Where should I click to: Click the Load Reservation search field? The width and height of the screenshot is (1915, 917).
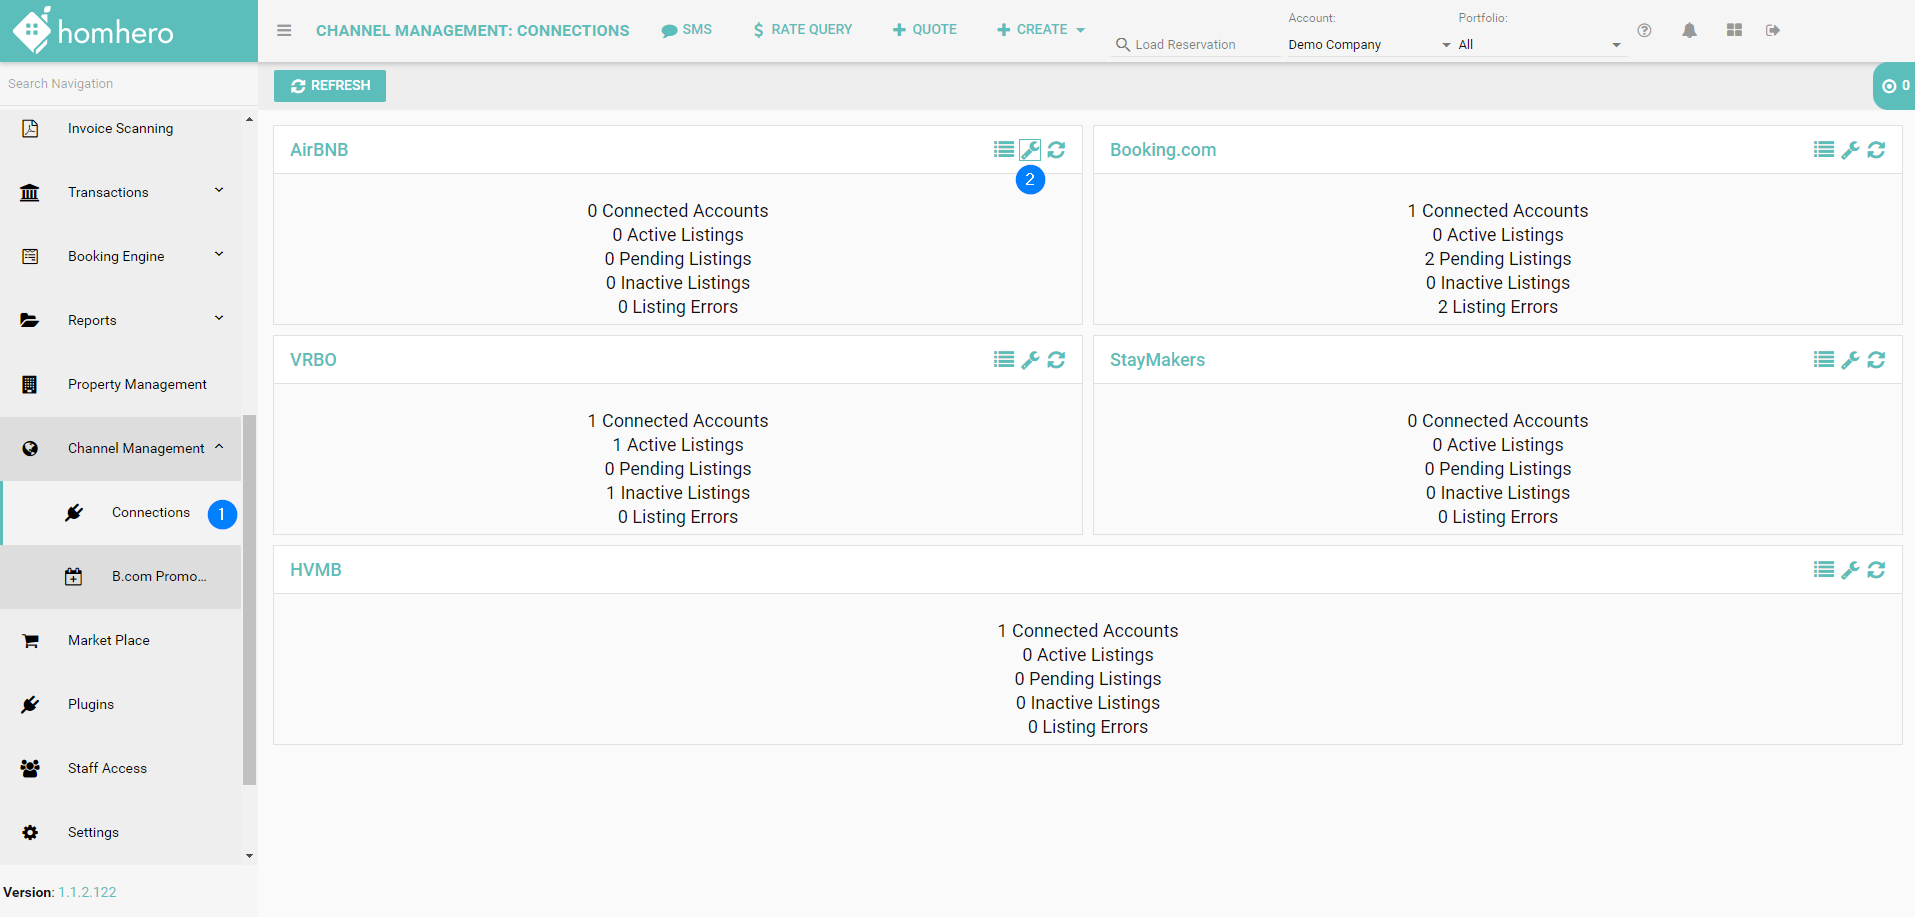pos(1195,45)
